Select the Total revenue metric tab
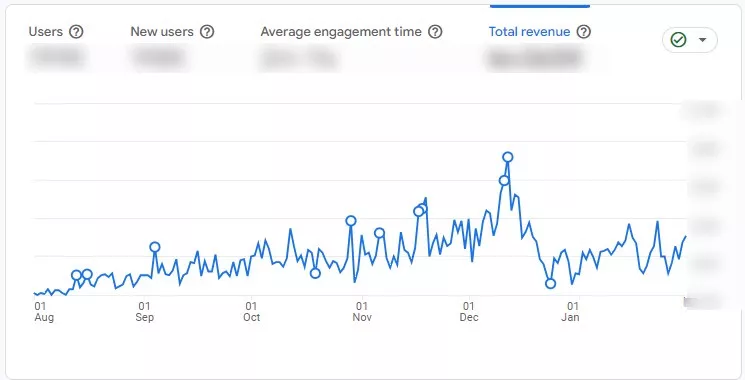Image resolution: width=745 pixels, height=380 pixels. coord(529,32)
